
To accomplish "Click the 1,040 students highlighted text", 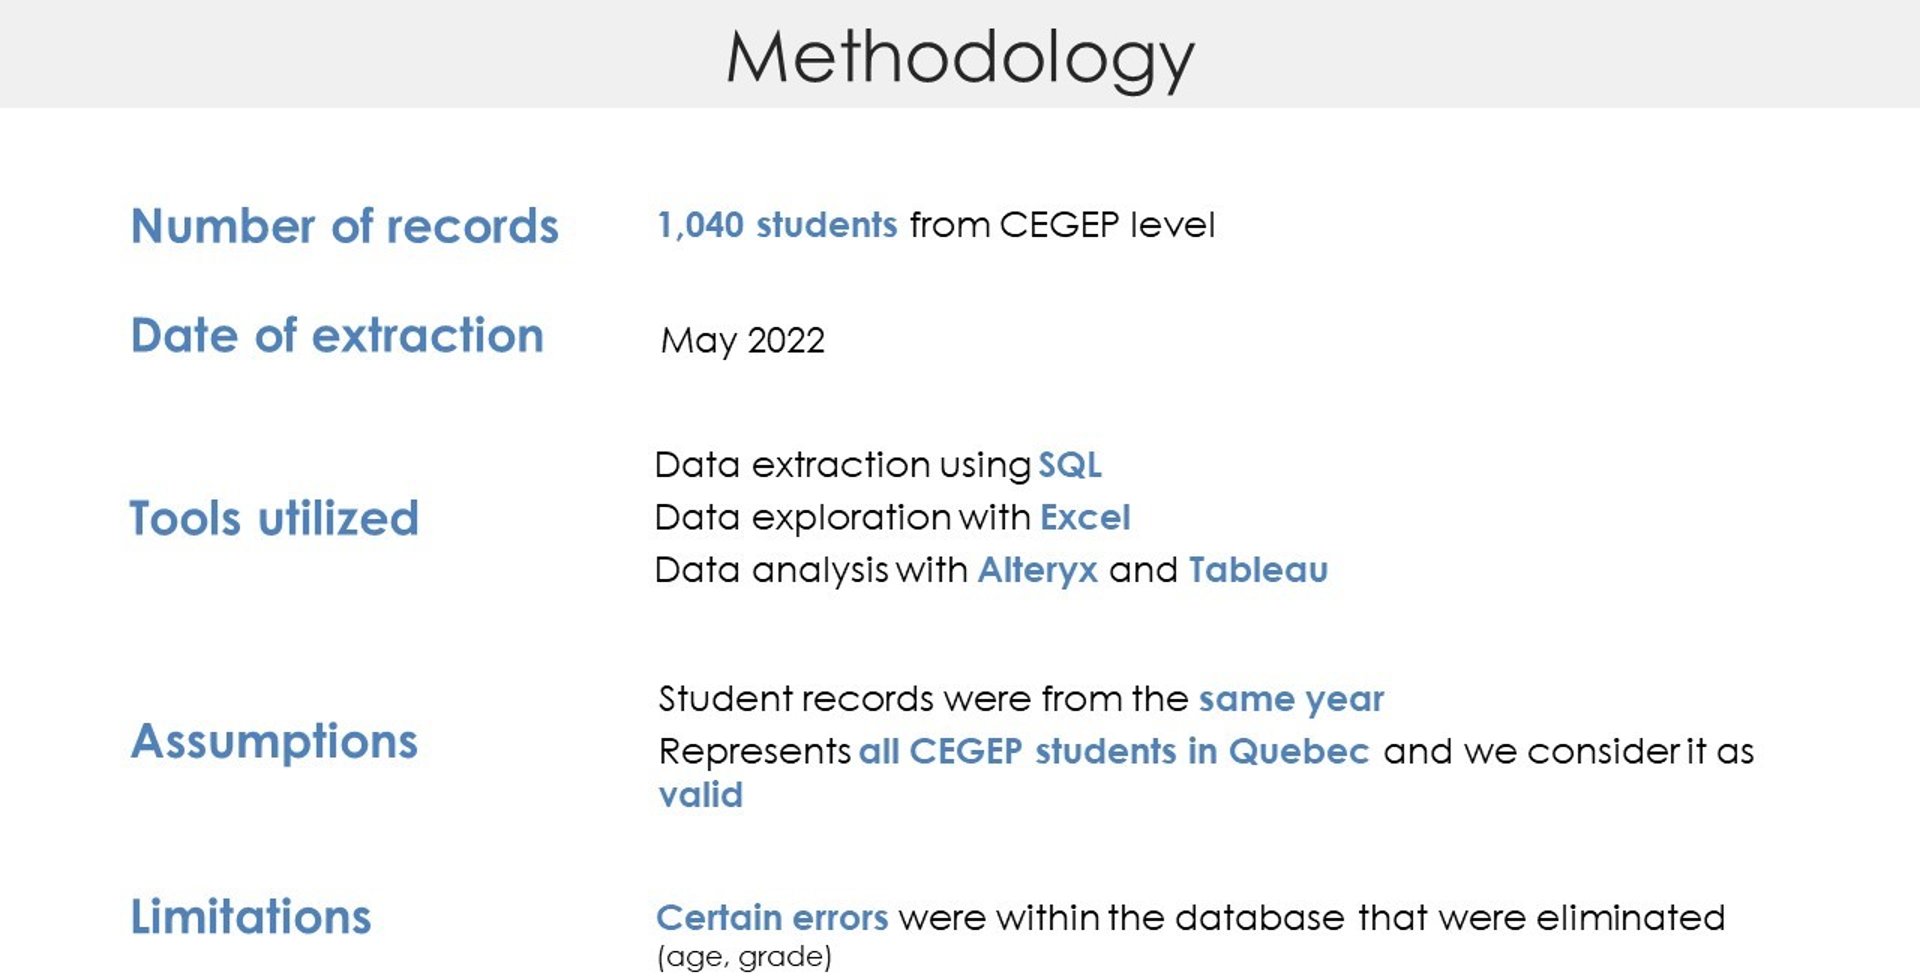I will point(777,225).
